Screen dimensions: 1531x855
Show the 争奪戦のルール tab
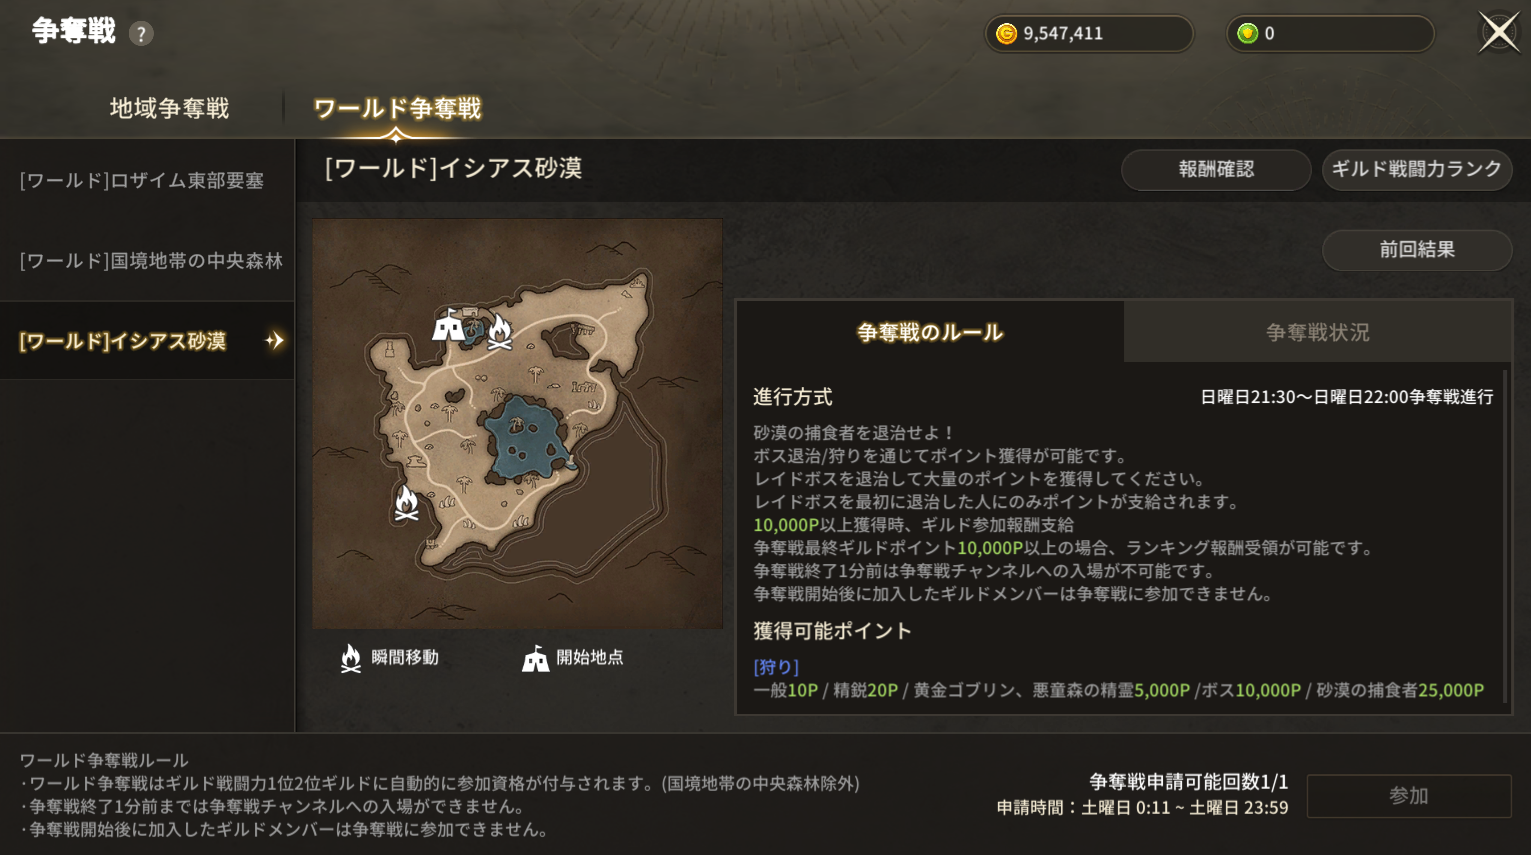pyautogui.click(x=930, y=332)
